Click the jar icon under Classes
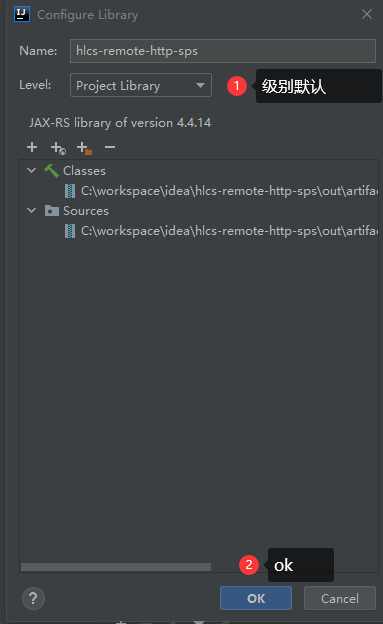The height and width of the screenshot is (624, 383). pyautogui.click(x=70, y=191)
